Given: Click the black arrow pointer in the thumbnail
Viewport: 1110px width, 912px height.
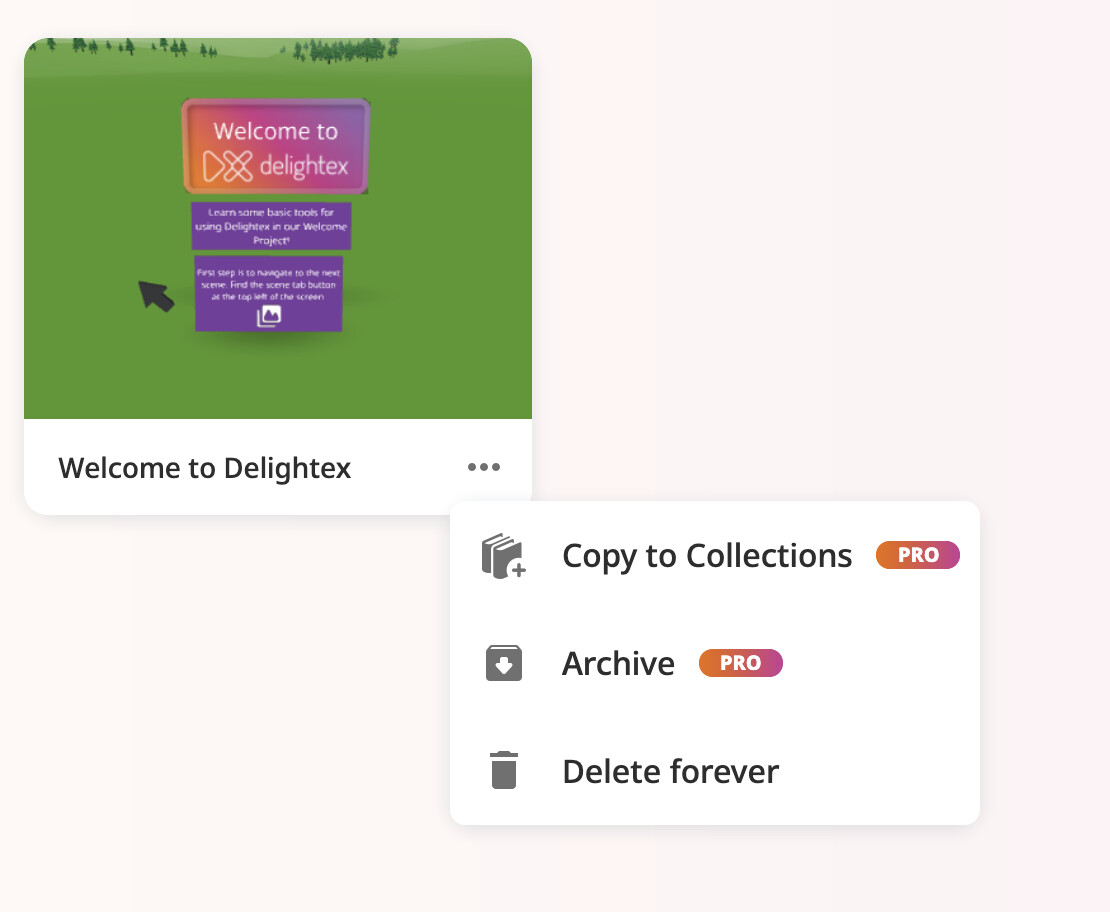Looking at the screenshot, I should click(x=156, y=295).
